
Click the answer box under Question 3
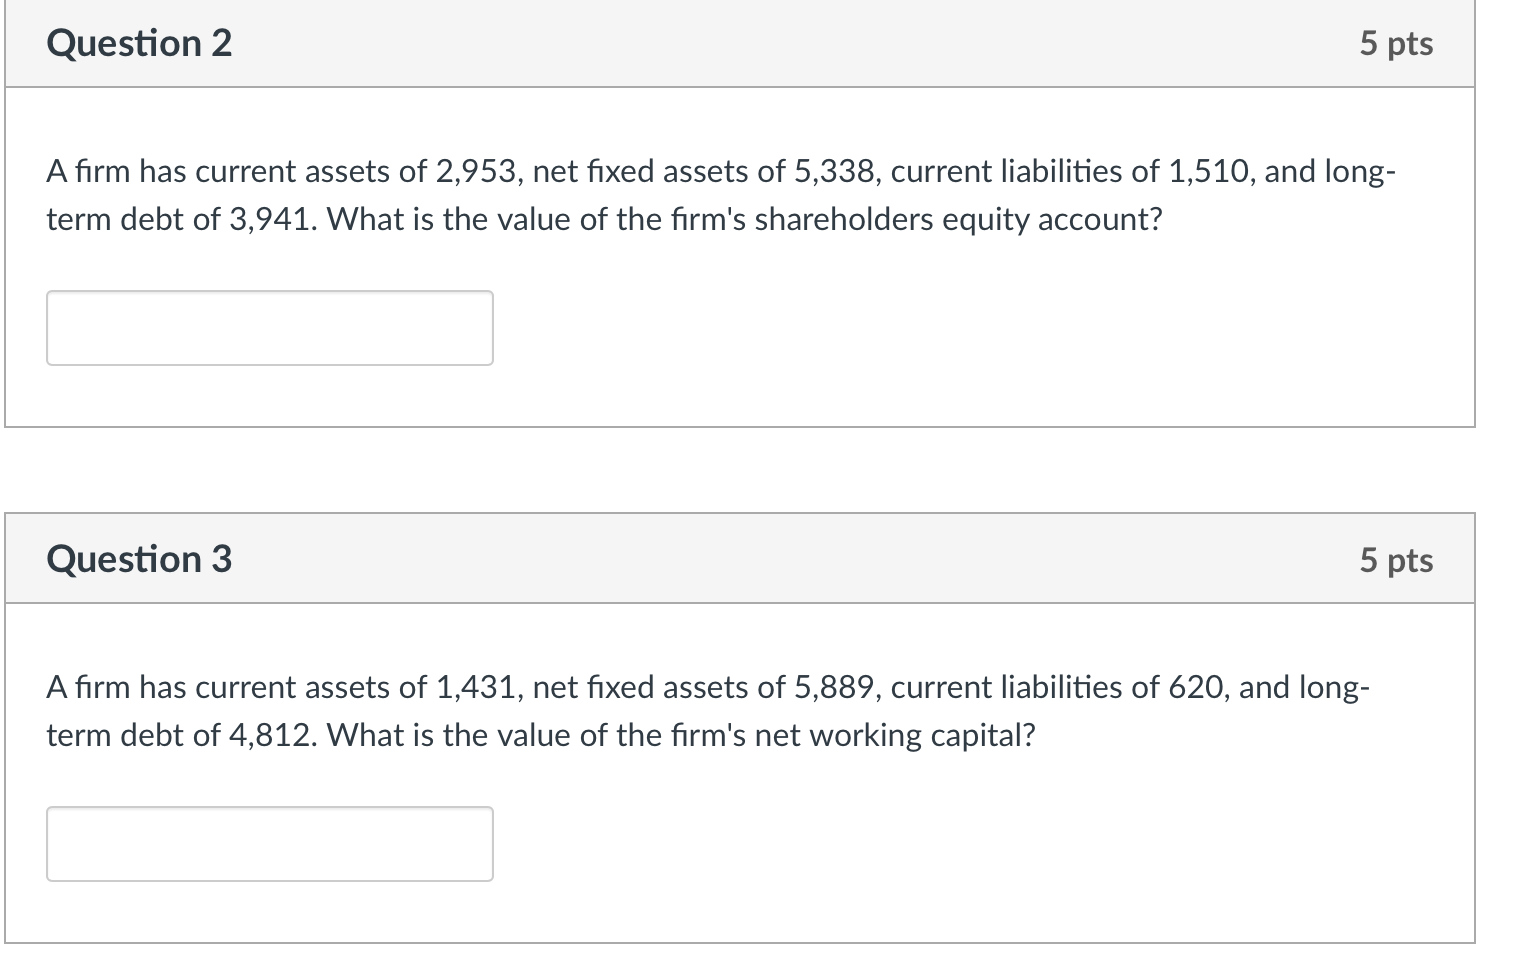point(268,843)
